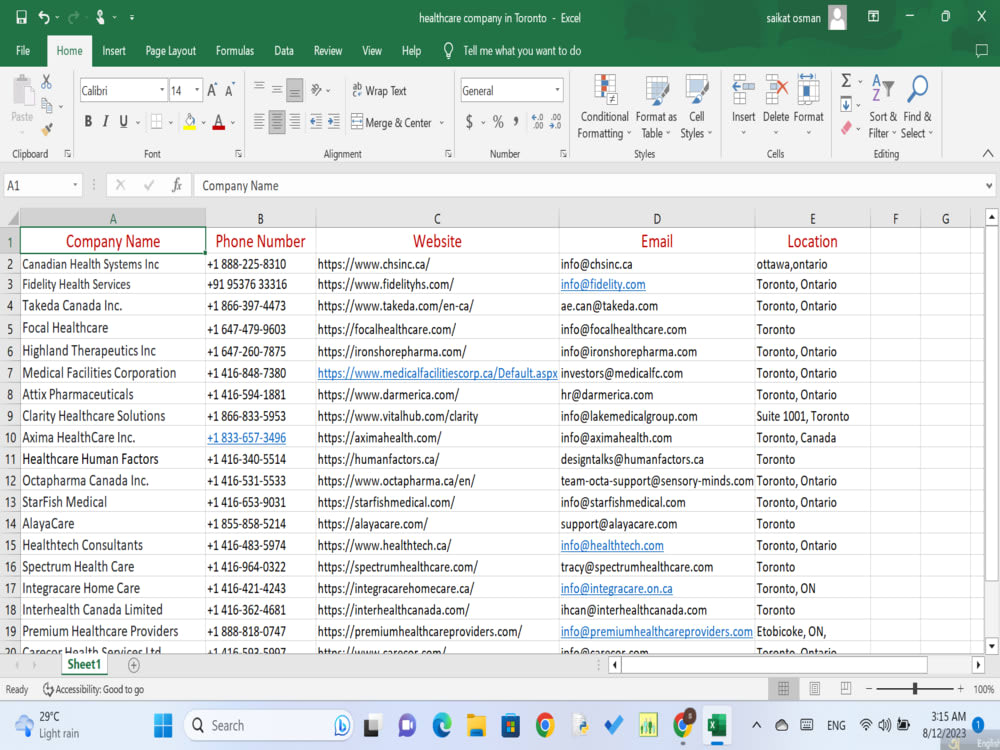Expand the Name Box dropdown arrow

pos(75,186)
